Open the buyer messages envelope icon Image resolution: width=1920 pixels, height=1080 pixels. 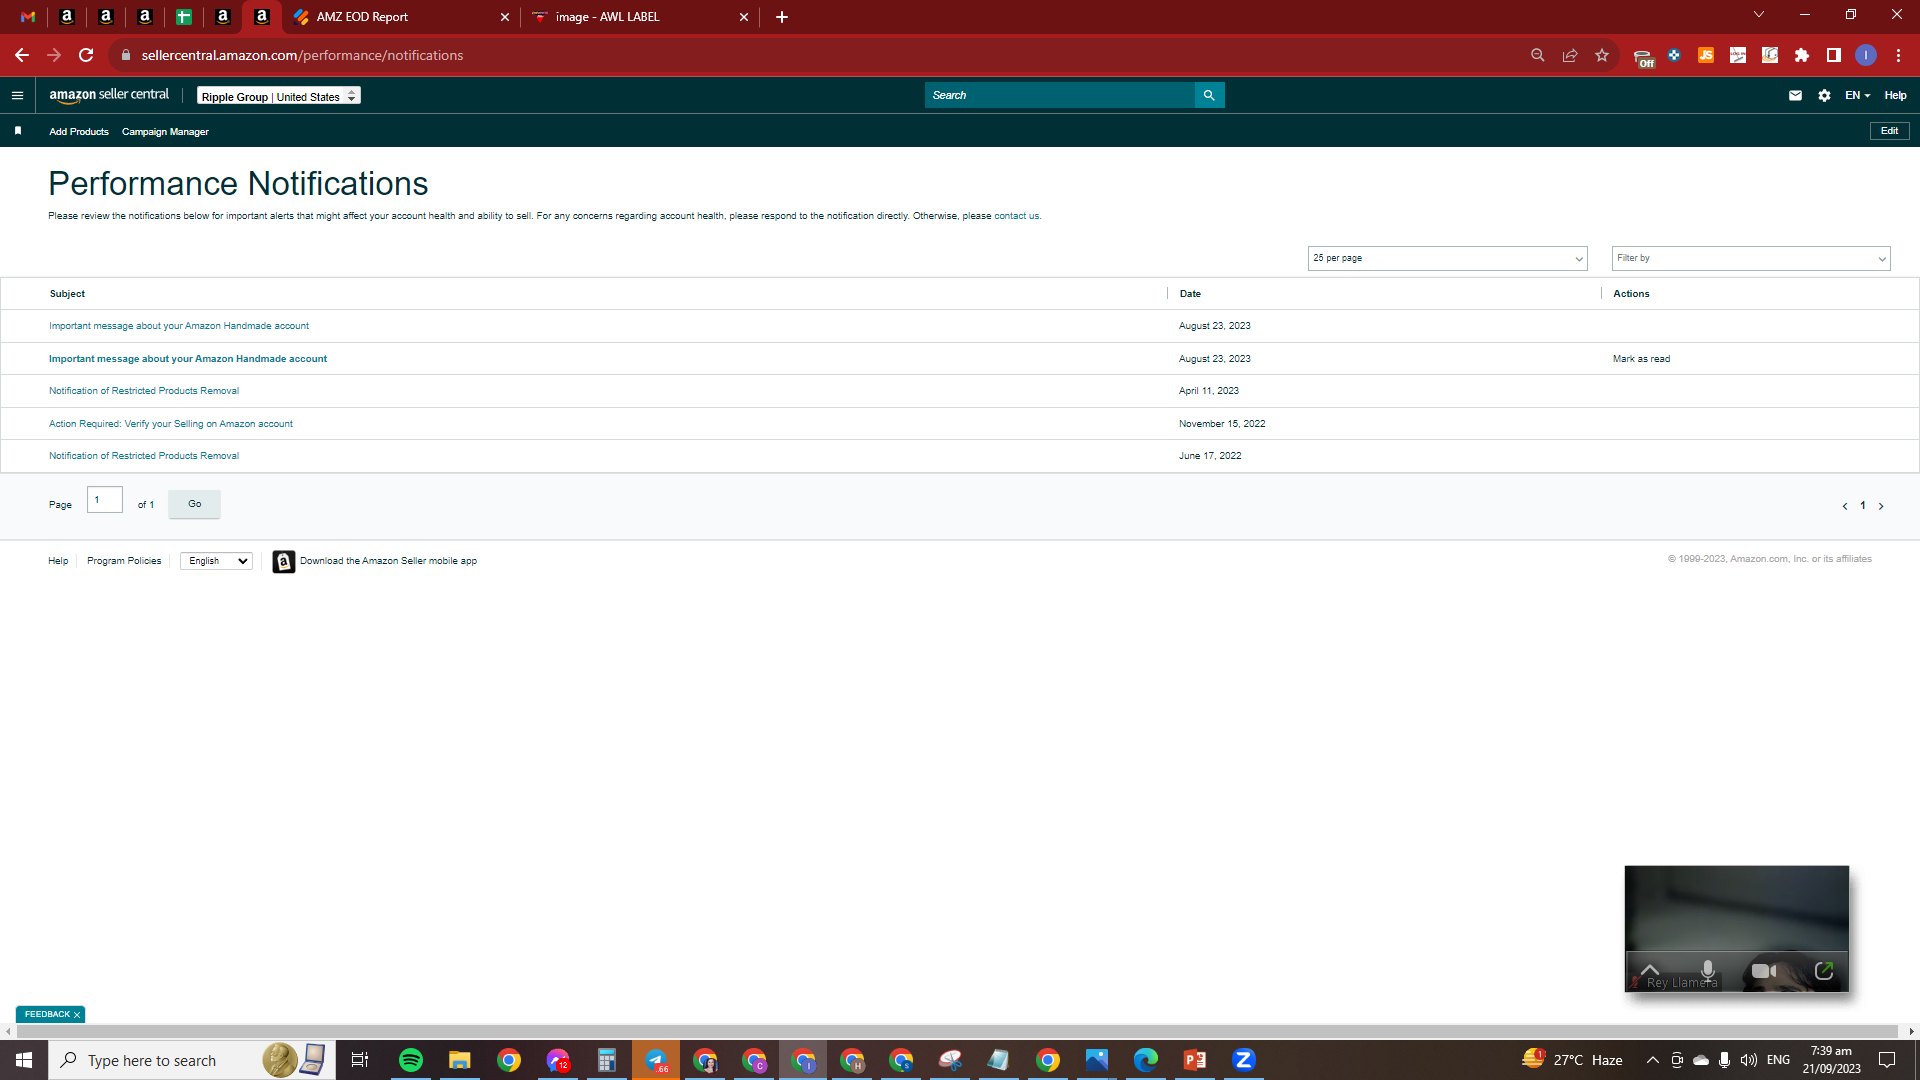tap(1795, 96)
